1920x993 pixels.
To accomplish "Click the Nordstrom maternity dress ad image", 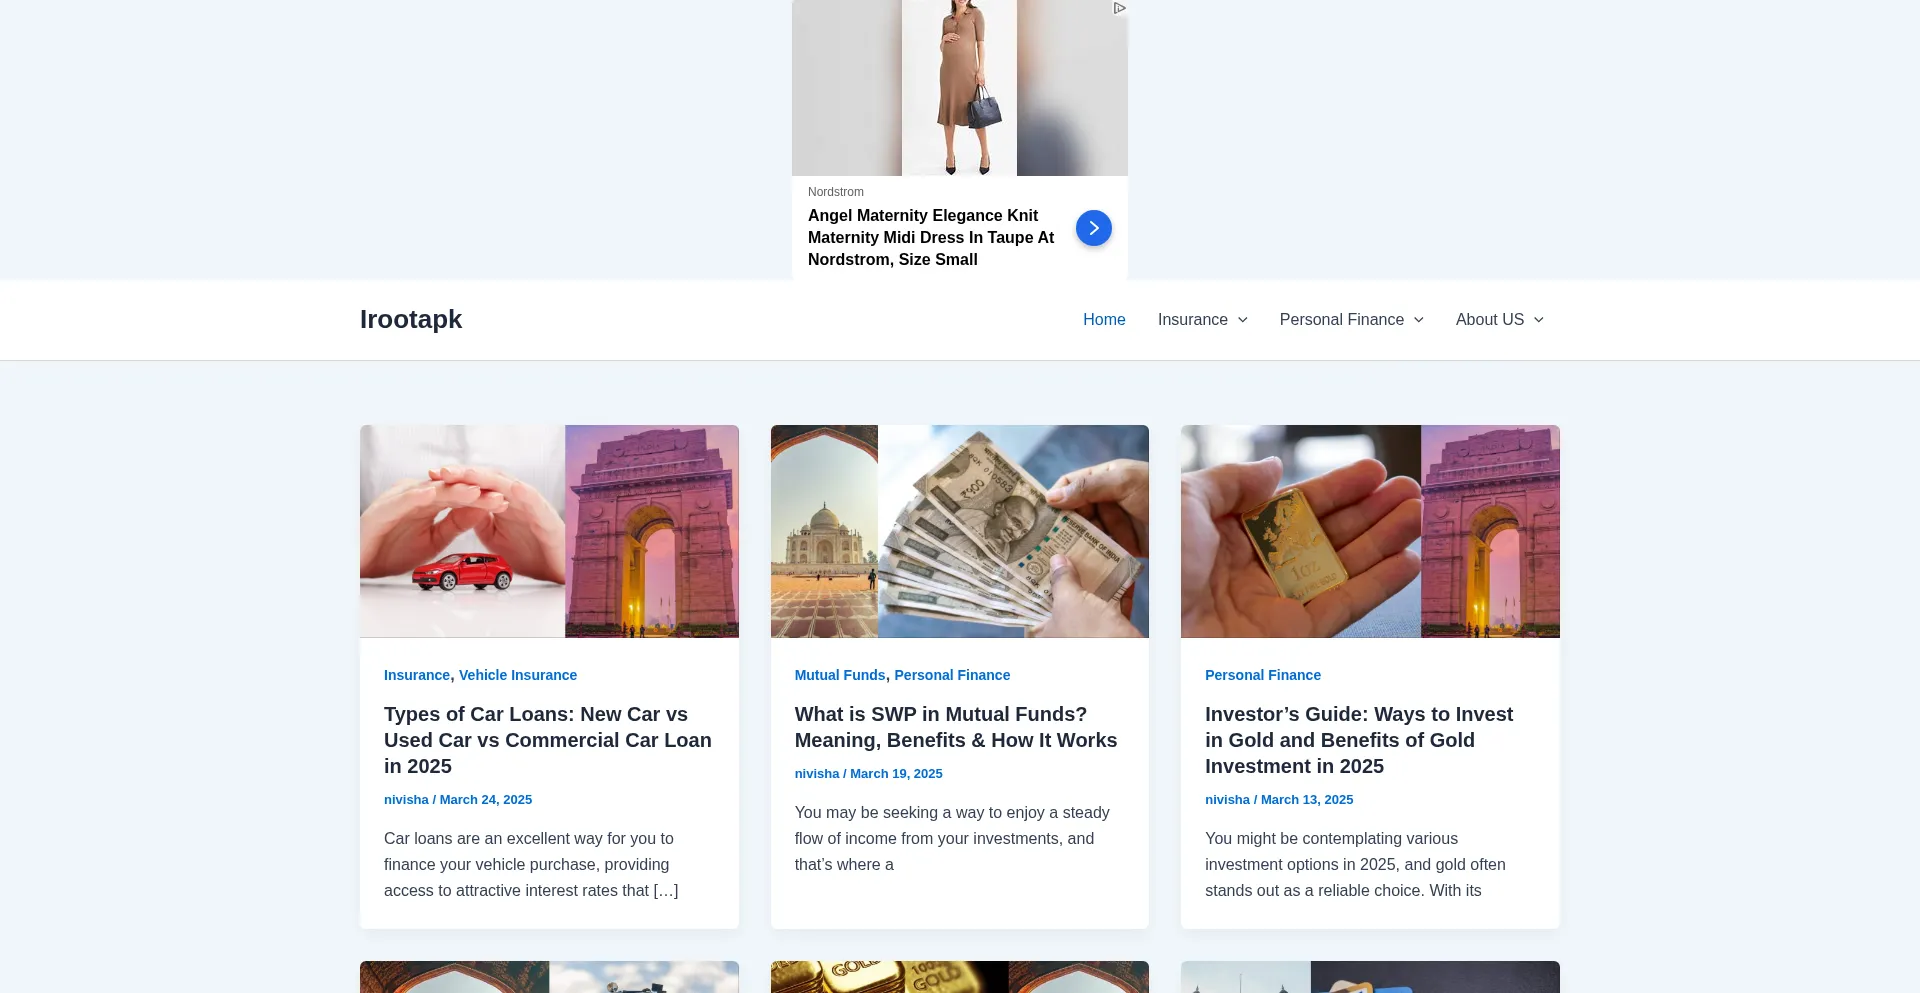I will 960,88.
